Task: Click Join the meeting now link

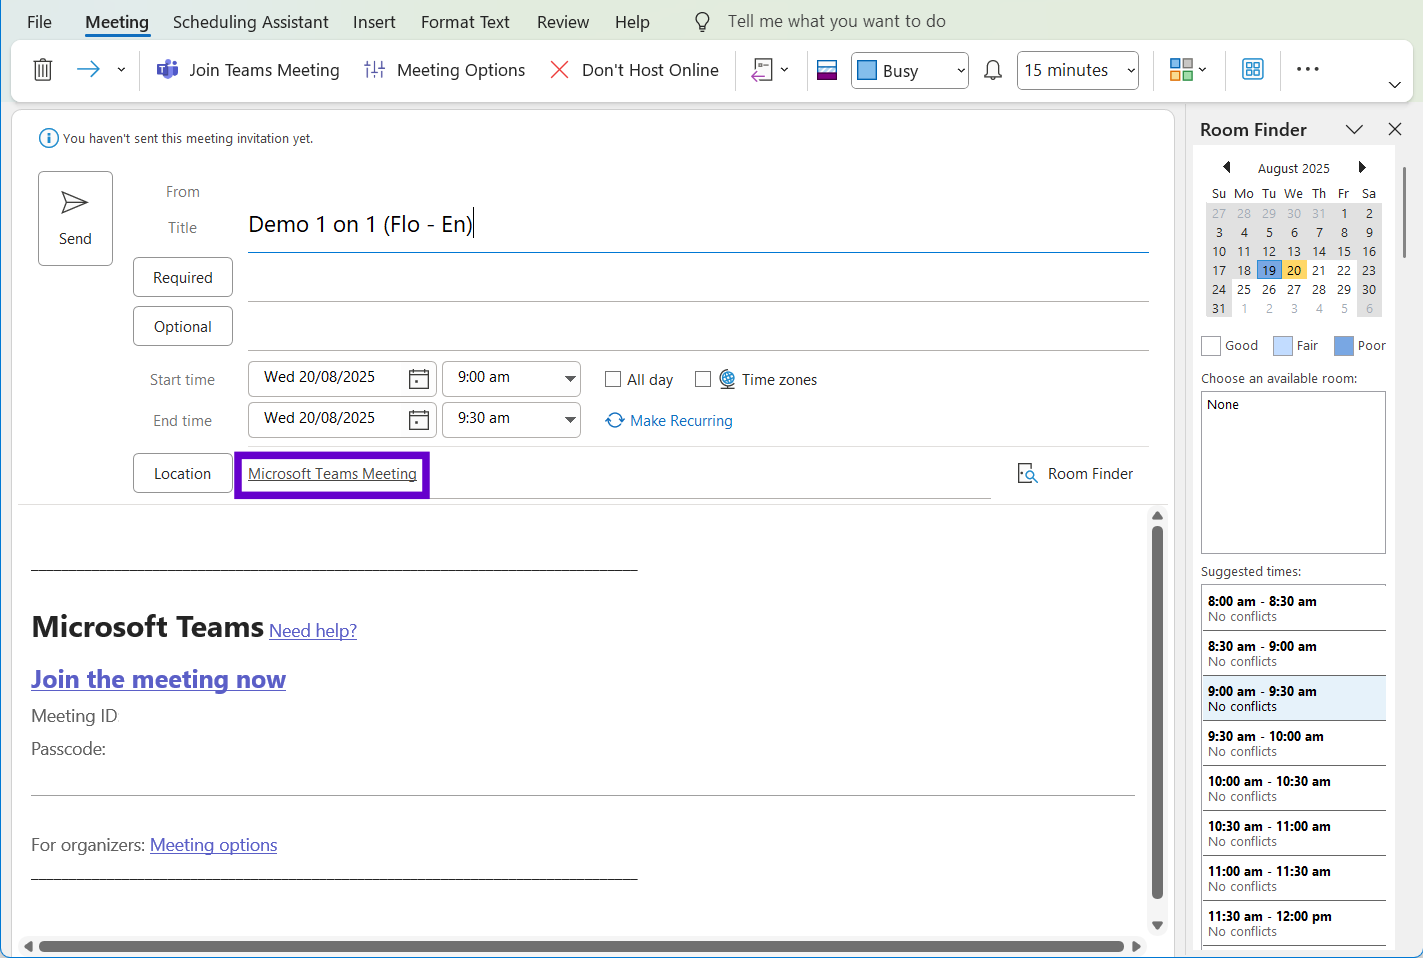Action: pos(158,680)
